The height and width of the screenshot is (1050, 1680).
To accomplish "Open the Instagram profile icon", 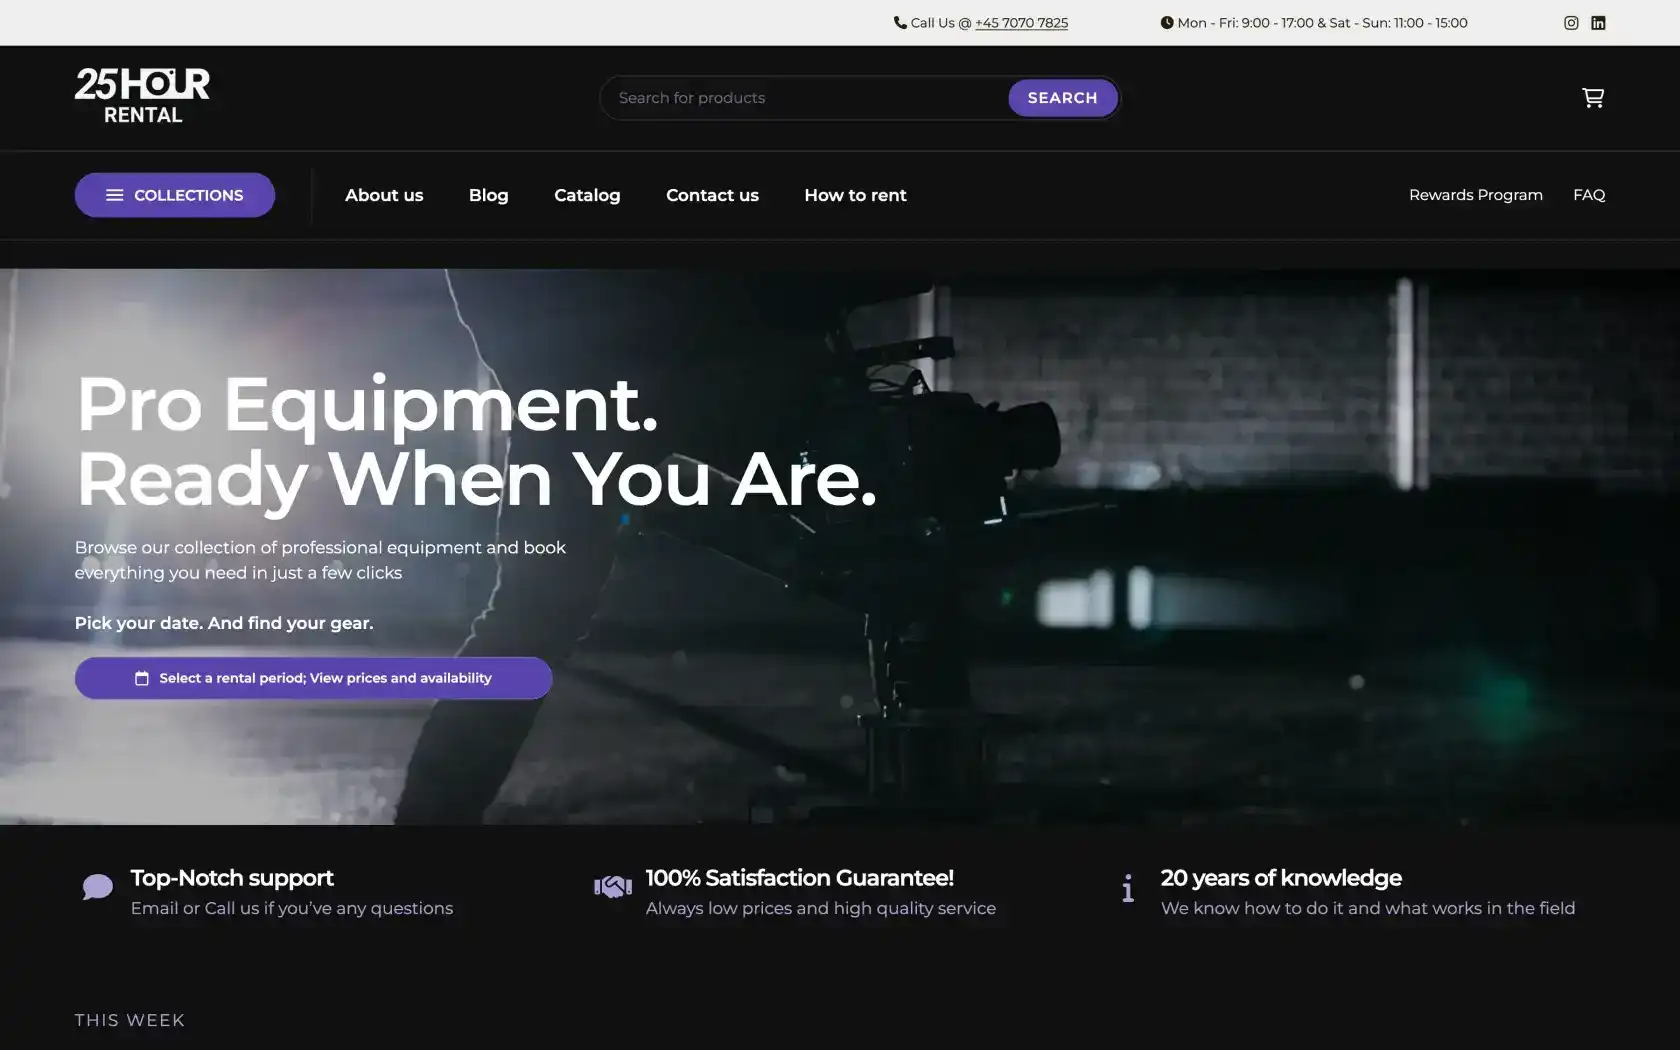I will click(1571, 23).
